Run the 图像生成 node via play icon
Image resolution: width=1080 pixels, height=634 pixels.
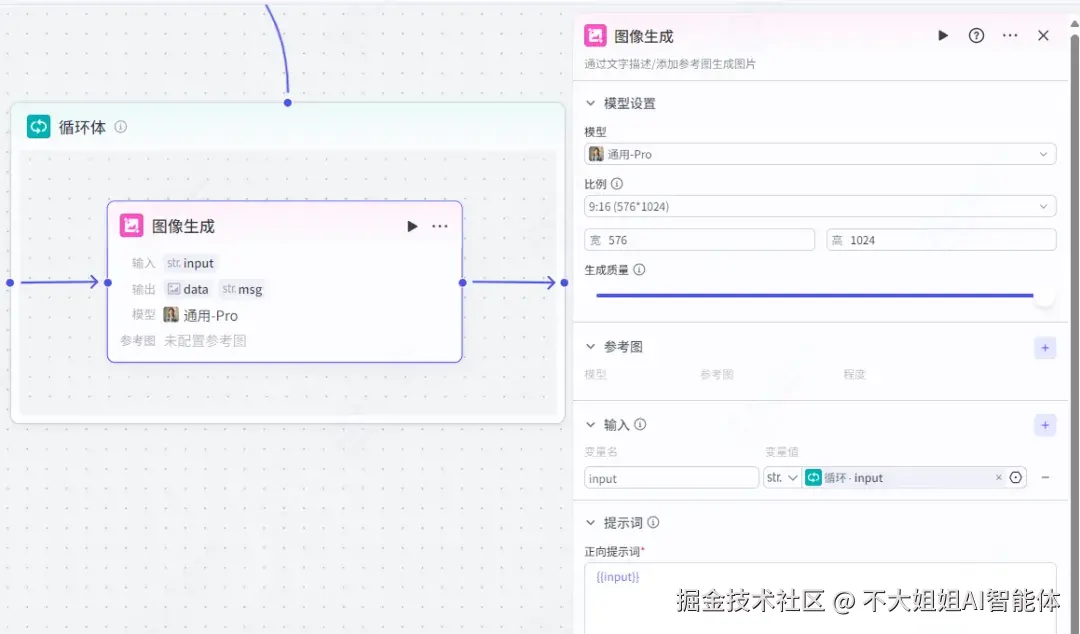(411, 226)
